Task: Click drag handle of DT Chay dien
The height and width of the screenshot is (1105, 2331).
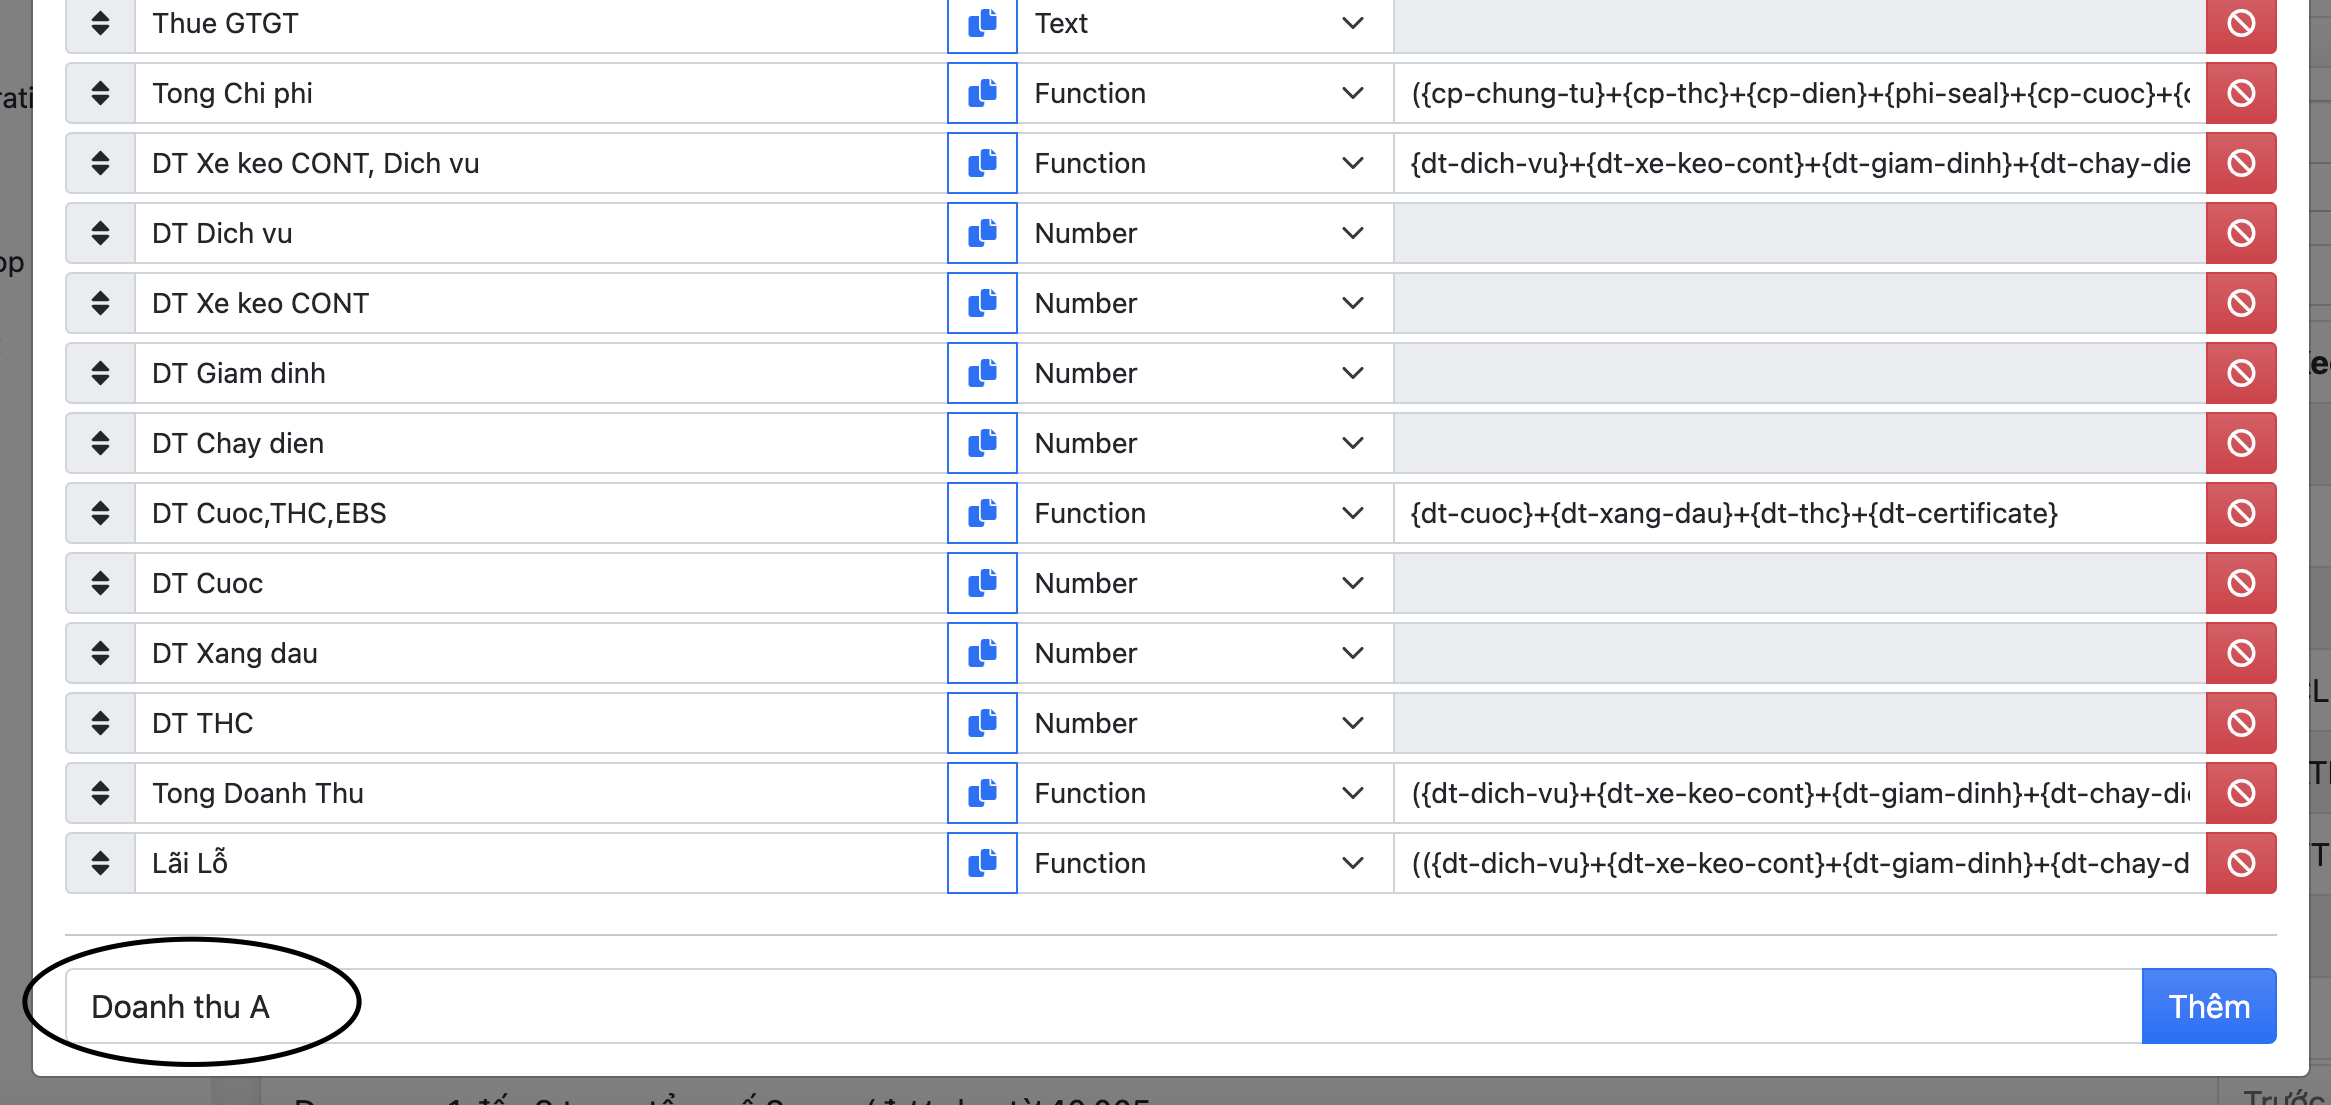Action: (x=100, y=443)
